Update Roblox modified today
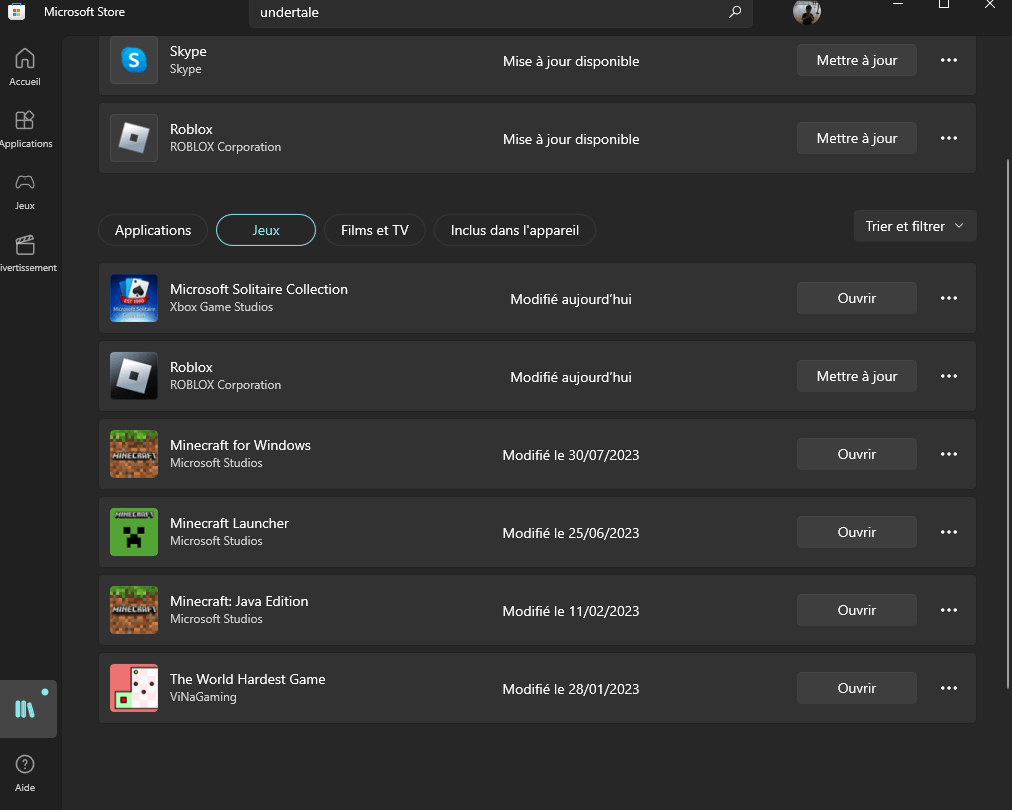This screenshot has width=1012, height=810. (x=856, y=376)
